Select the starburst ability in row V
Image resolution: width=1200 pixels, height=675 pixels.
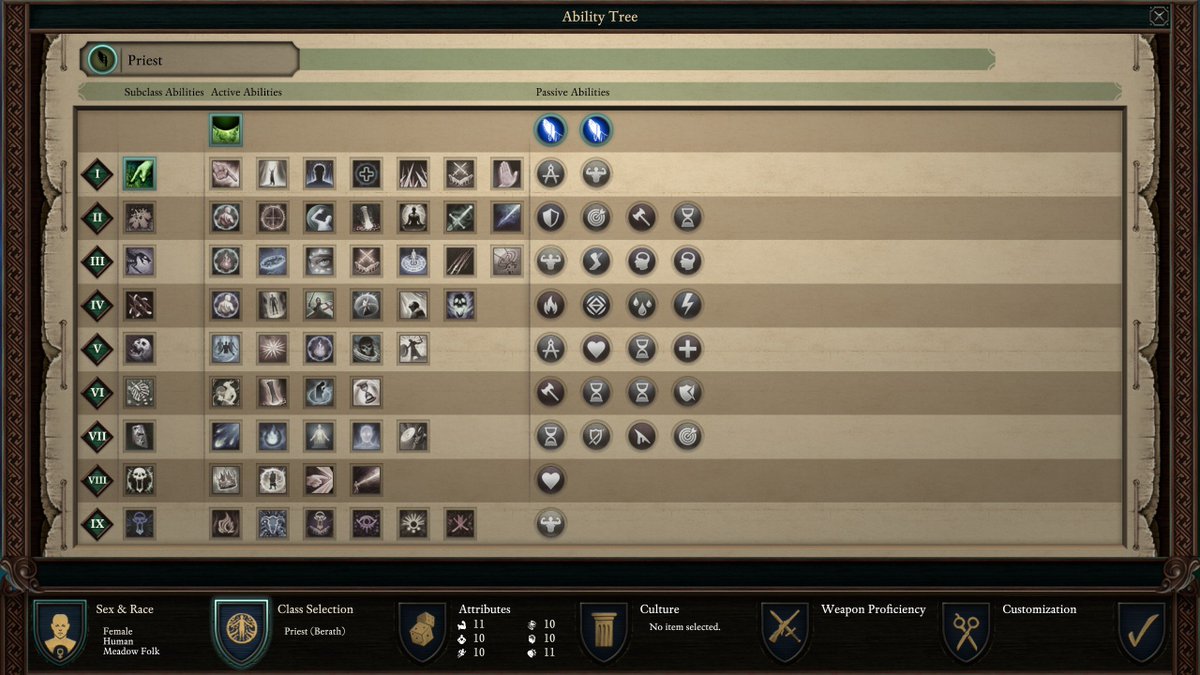(x=272, y=349)
